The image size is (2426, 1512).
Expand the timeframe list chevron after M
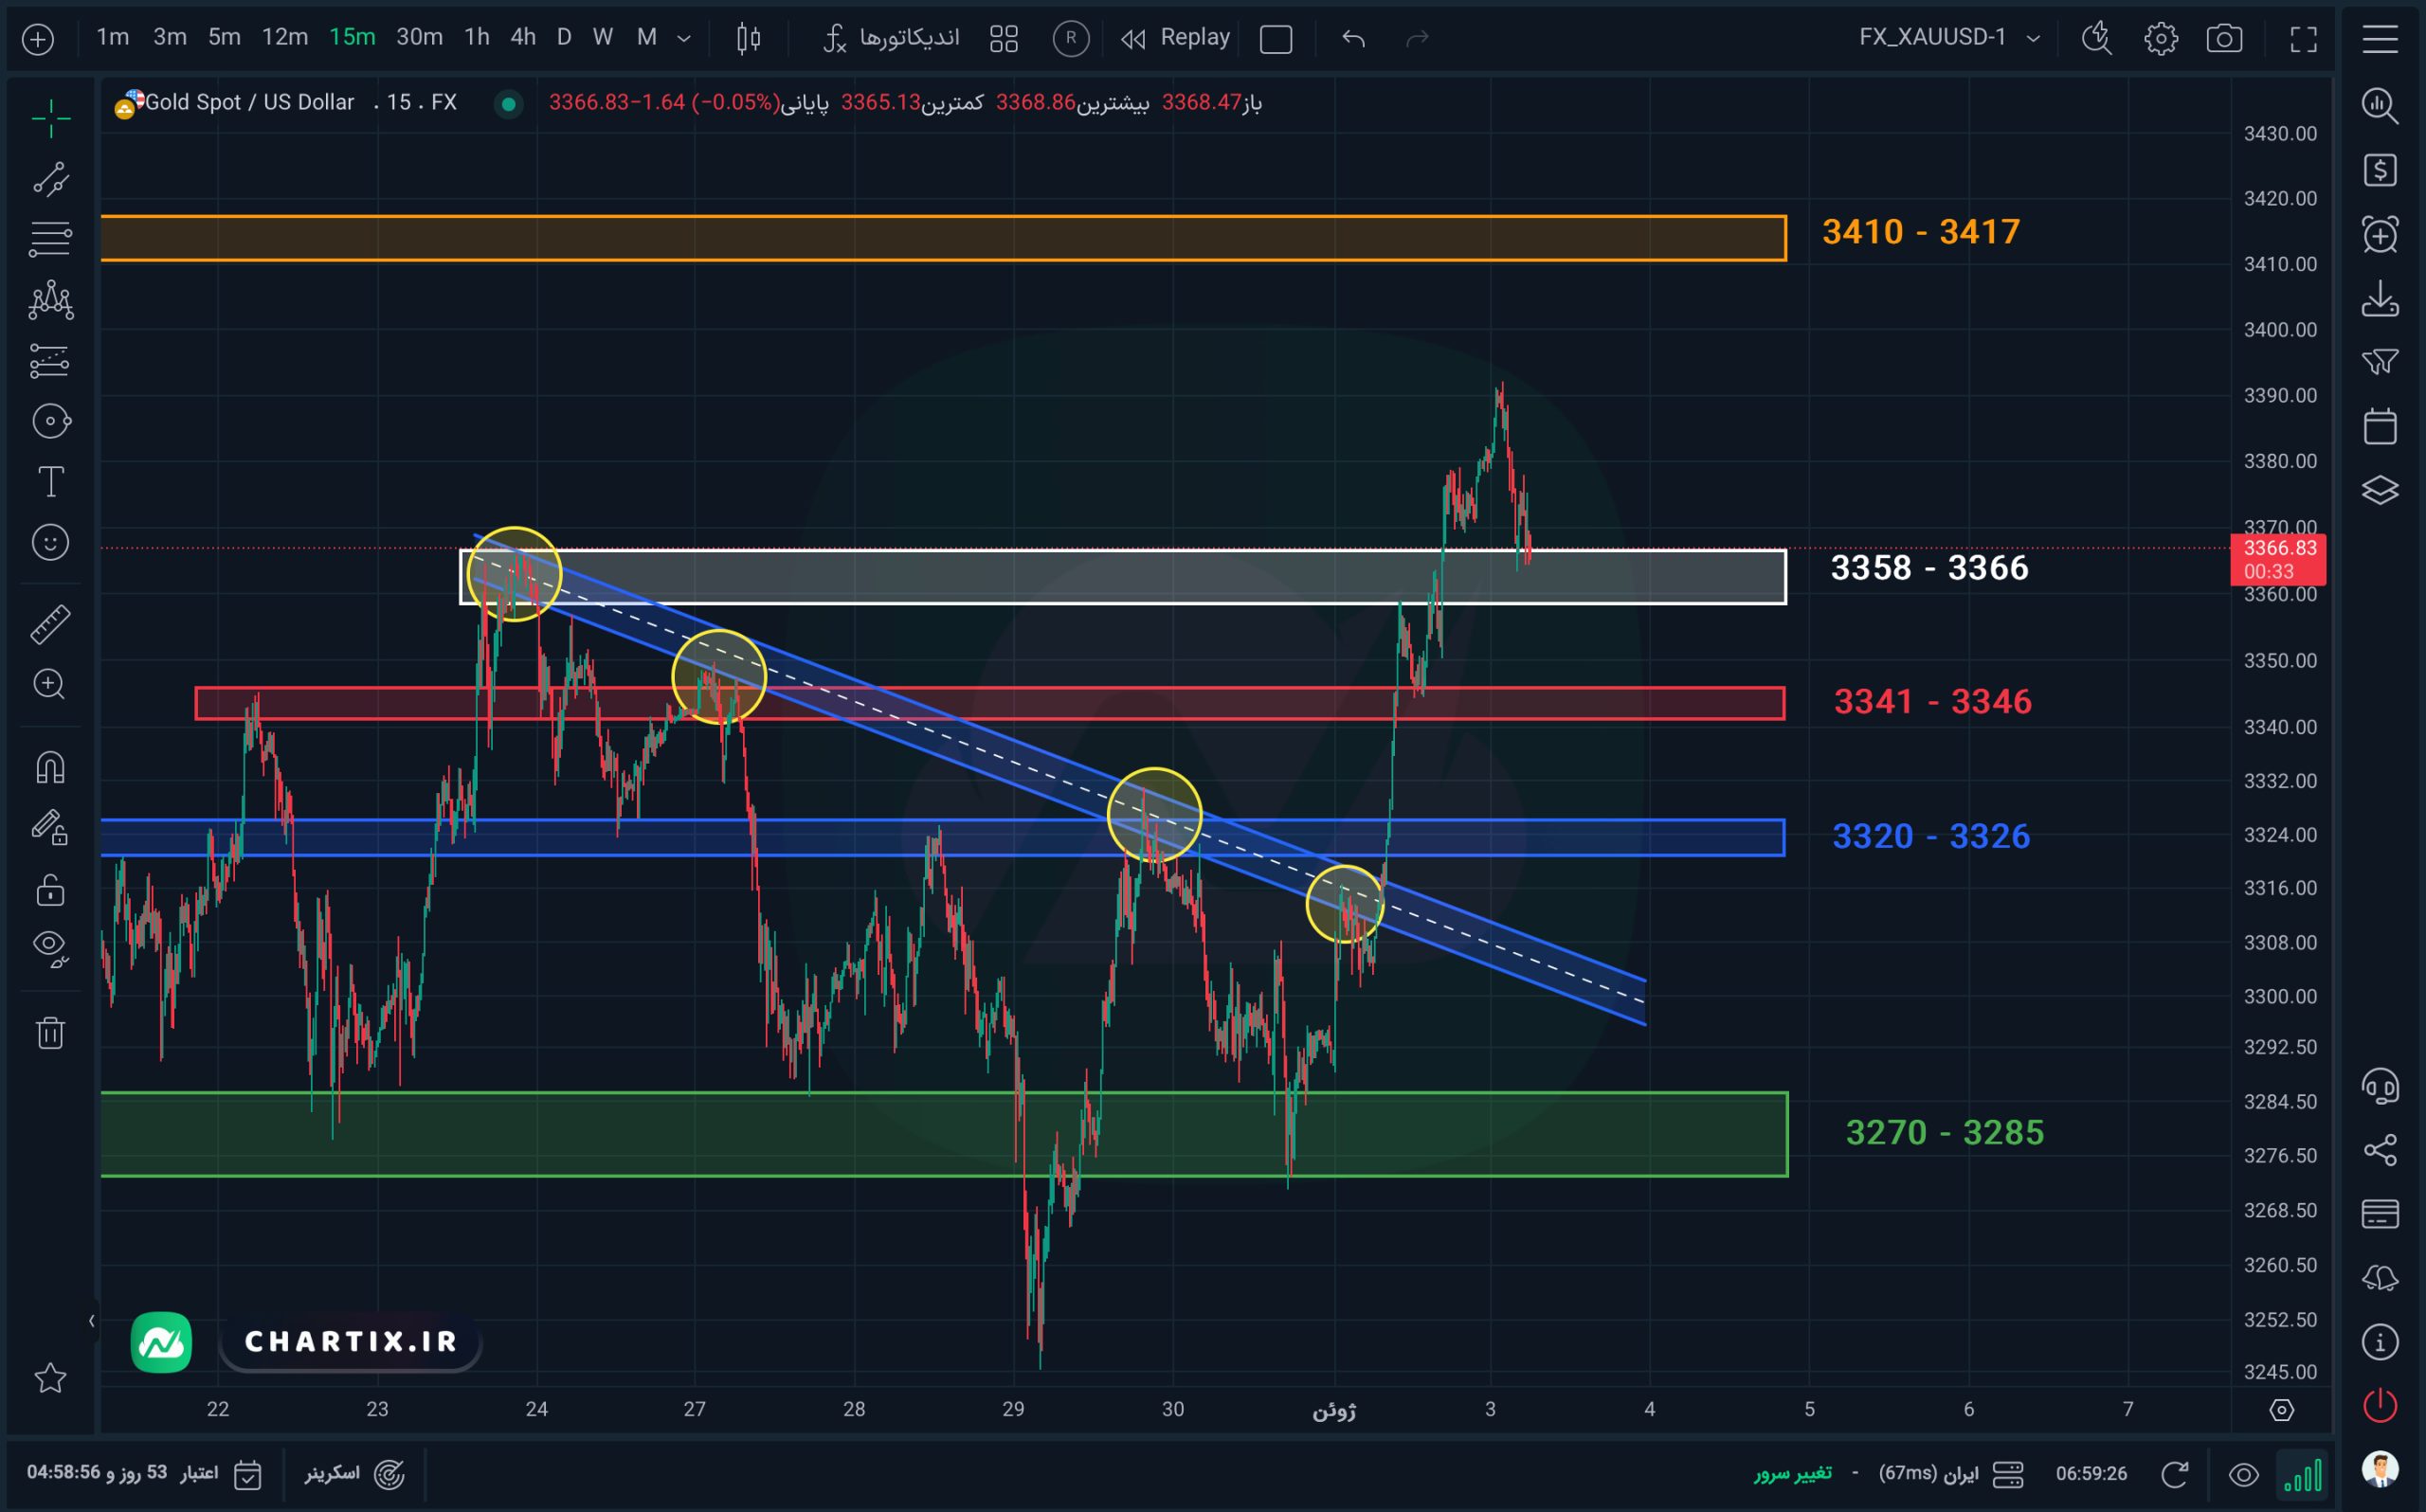point(684,38)
